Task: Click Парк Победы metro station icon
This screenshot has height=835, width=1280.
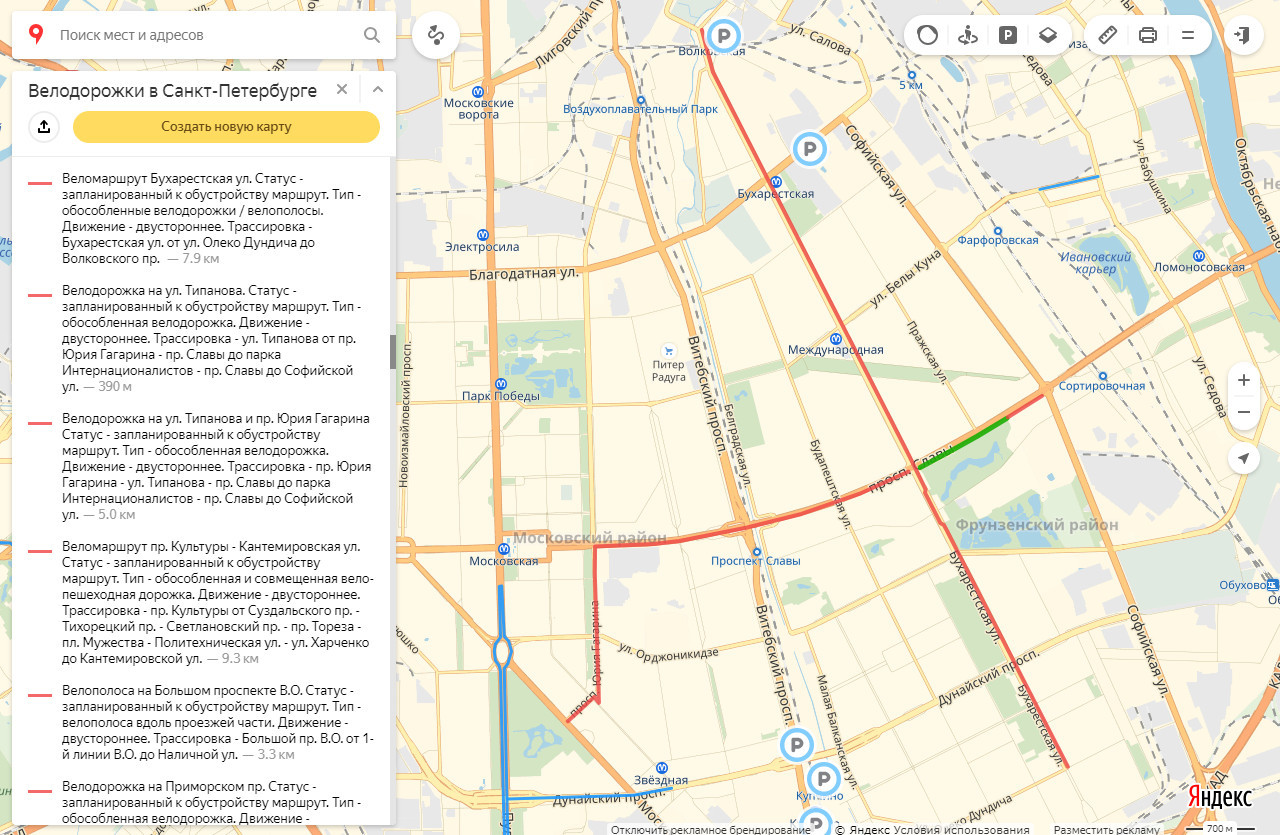Action: click(500, 382)
